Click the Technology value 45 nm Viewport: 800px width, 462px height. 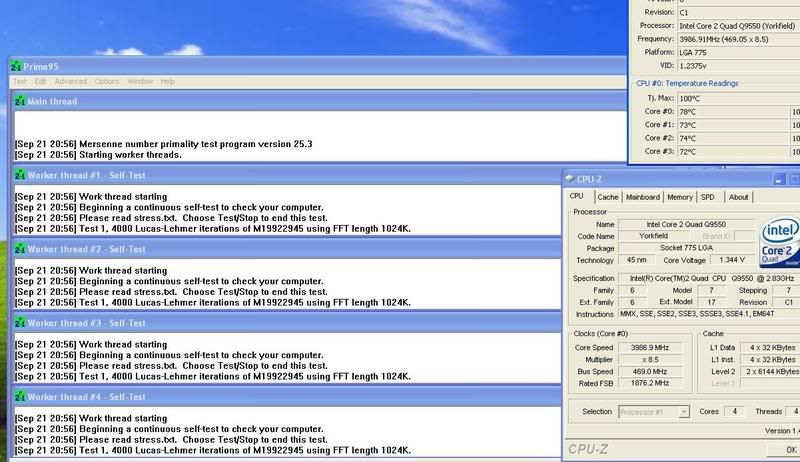637,260
